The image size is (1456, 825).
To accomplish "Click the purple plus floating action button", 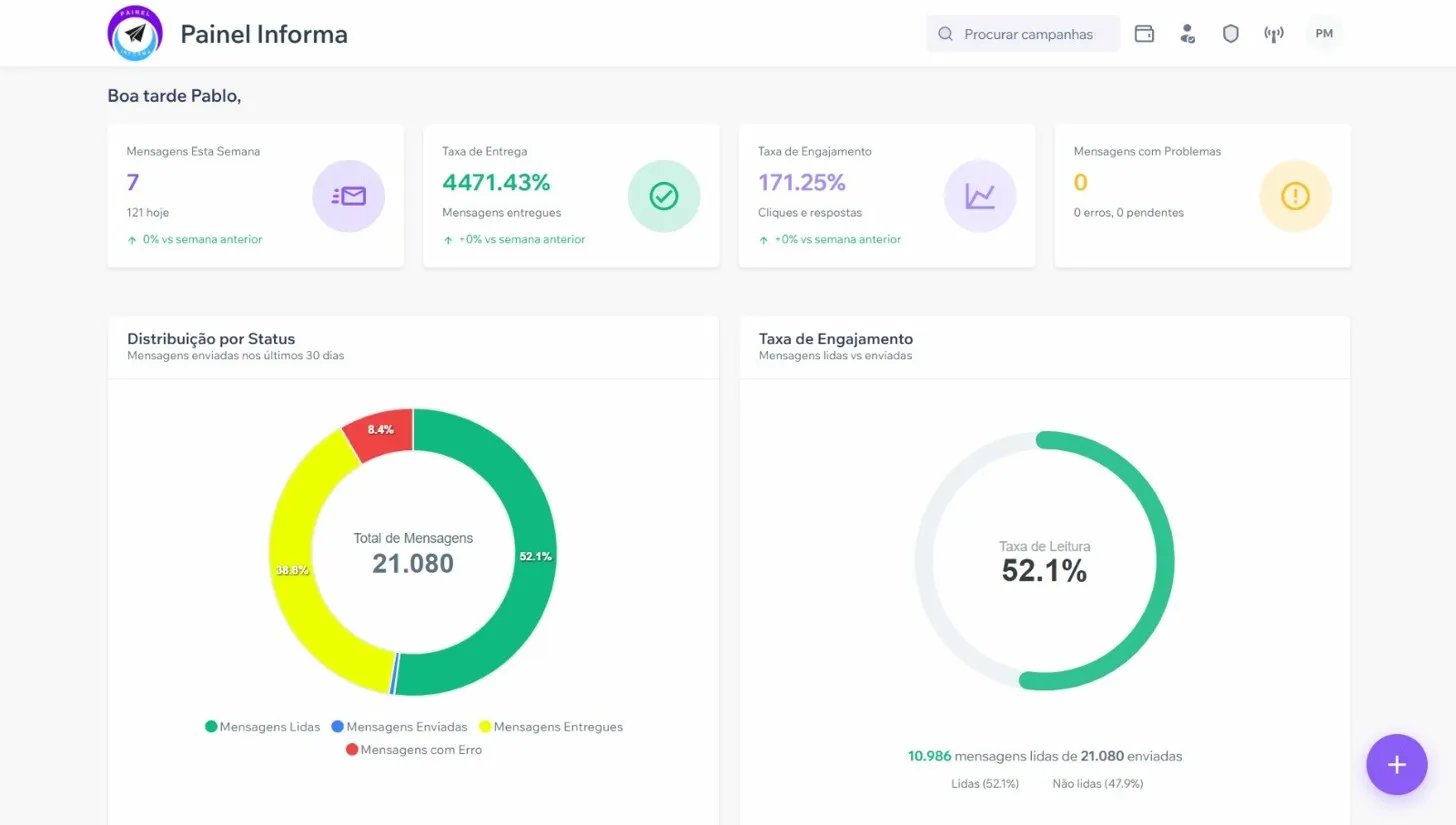I will tap(1396, 764).
